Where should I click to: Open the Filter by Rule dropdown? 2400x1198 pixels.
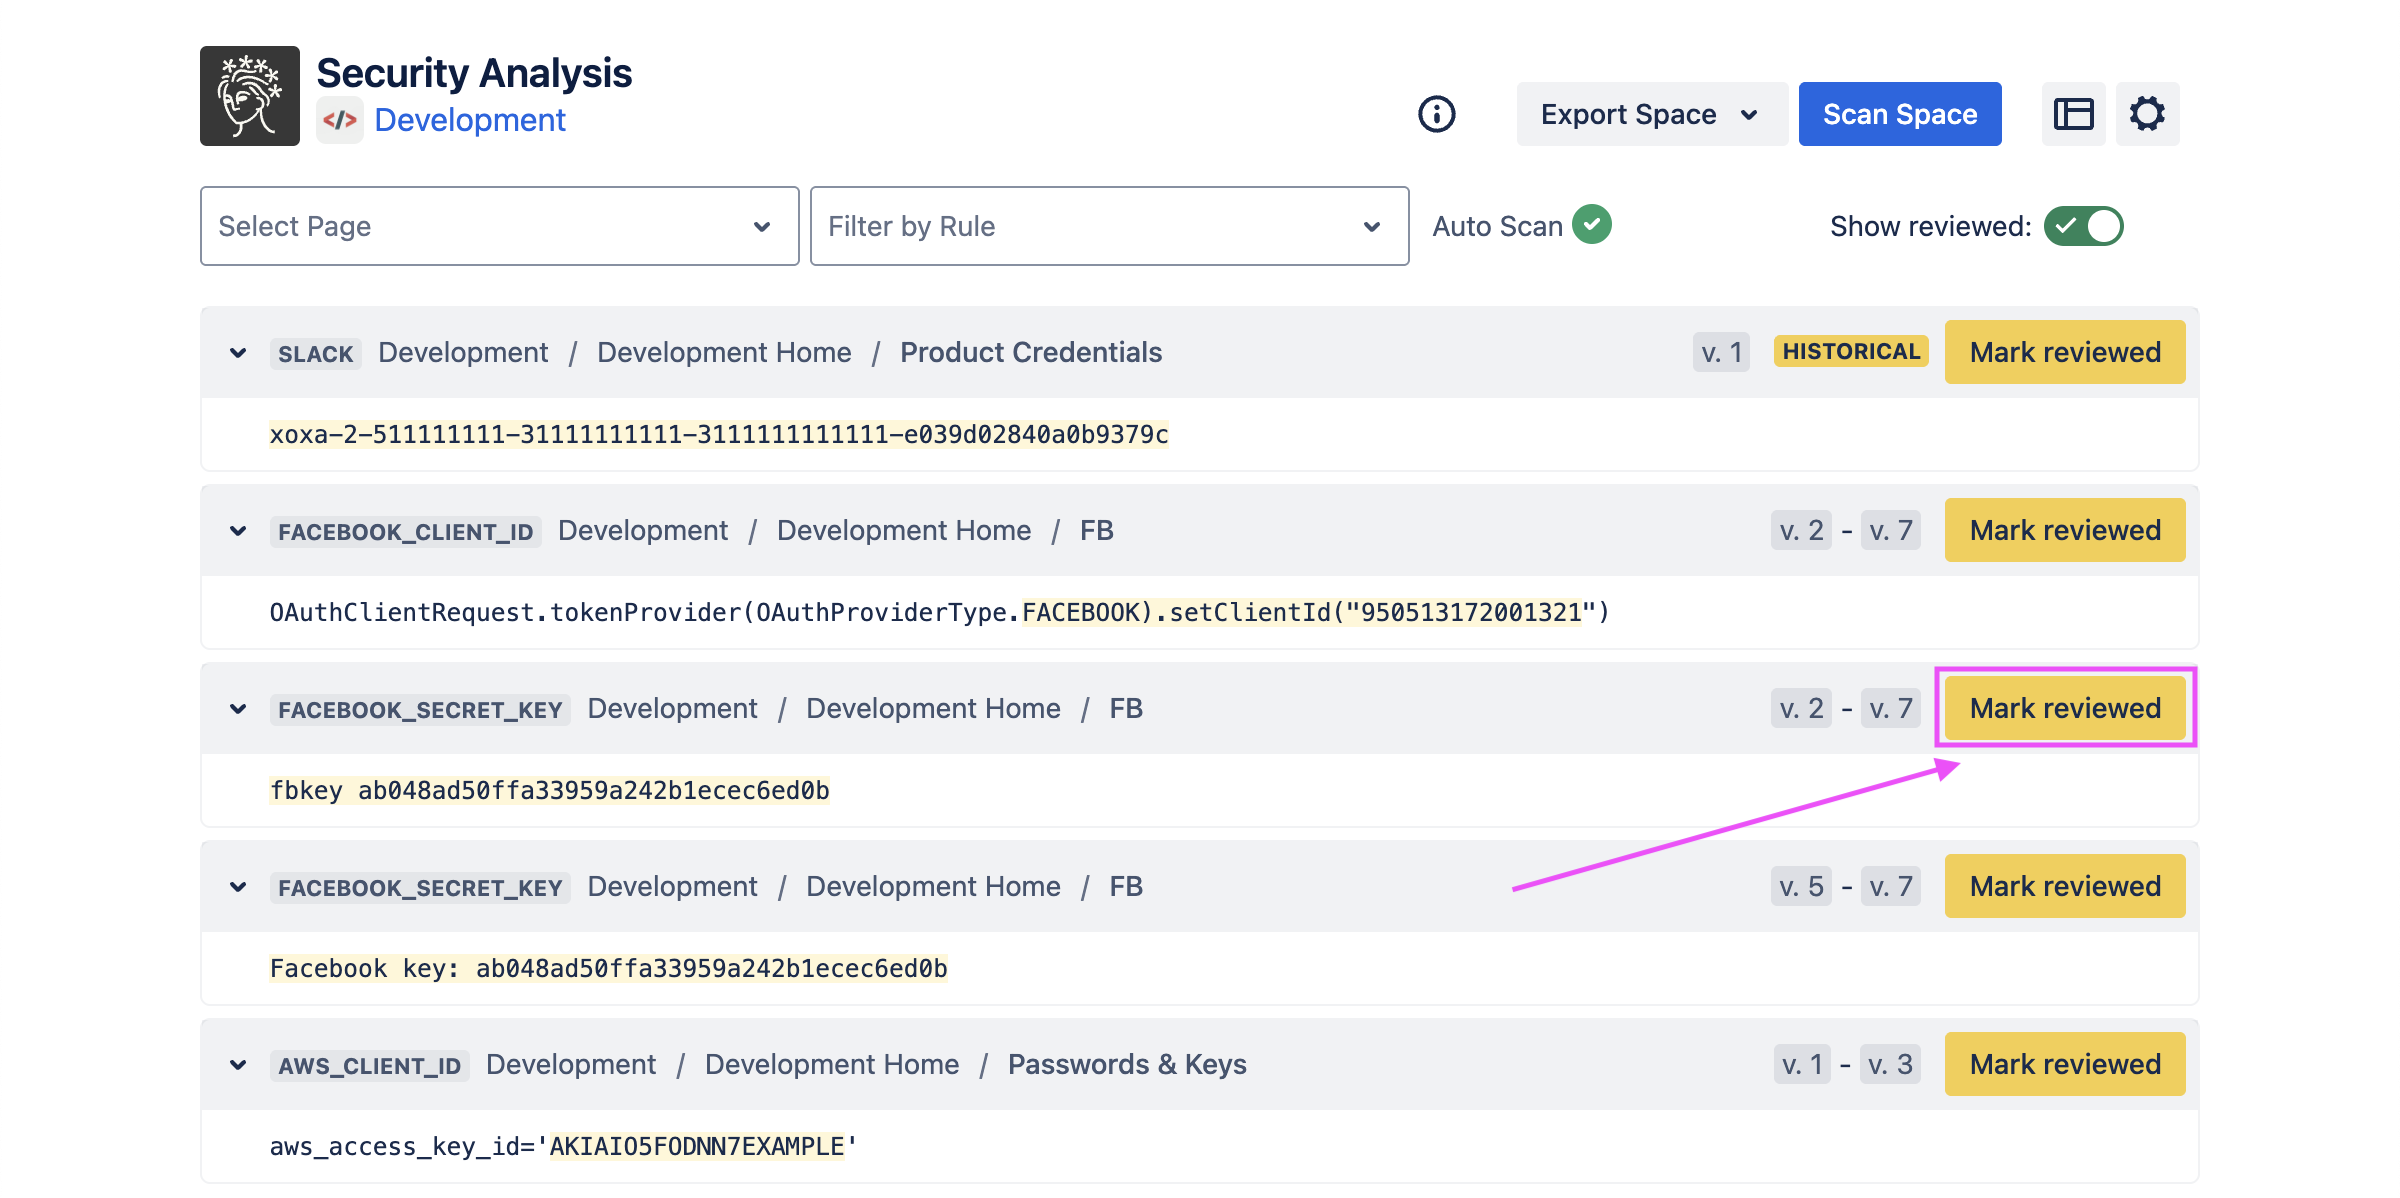pos(1108,226)
